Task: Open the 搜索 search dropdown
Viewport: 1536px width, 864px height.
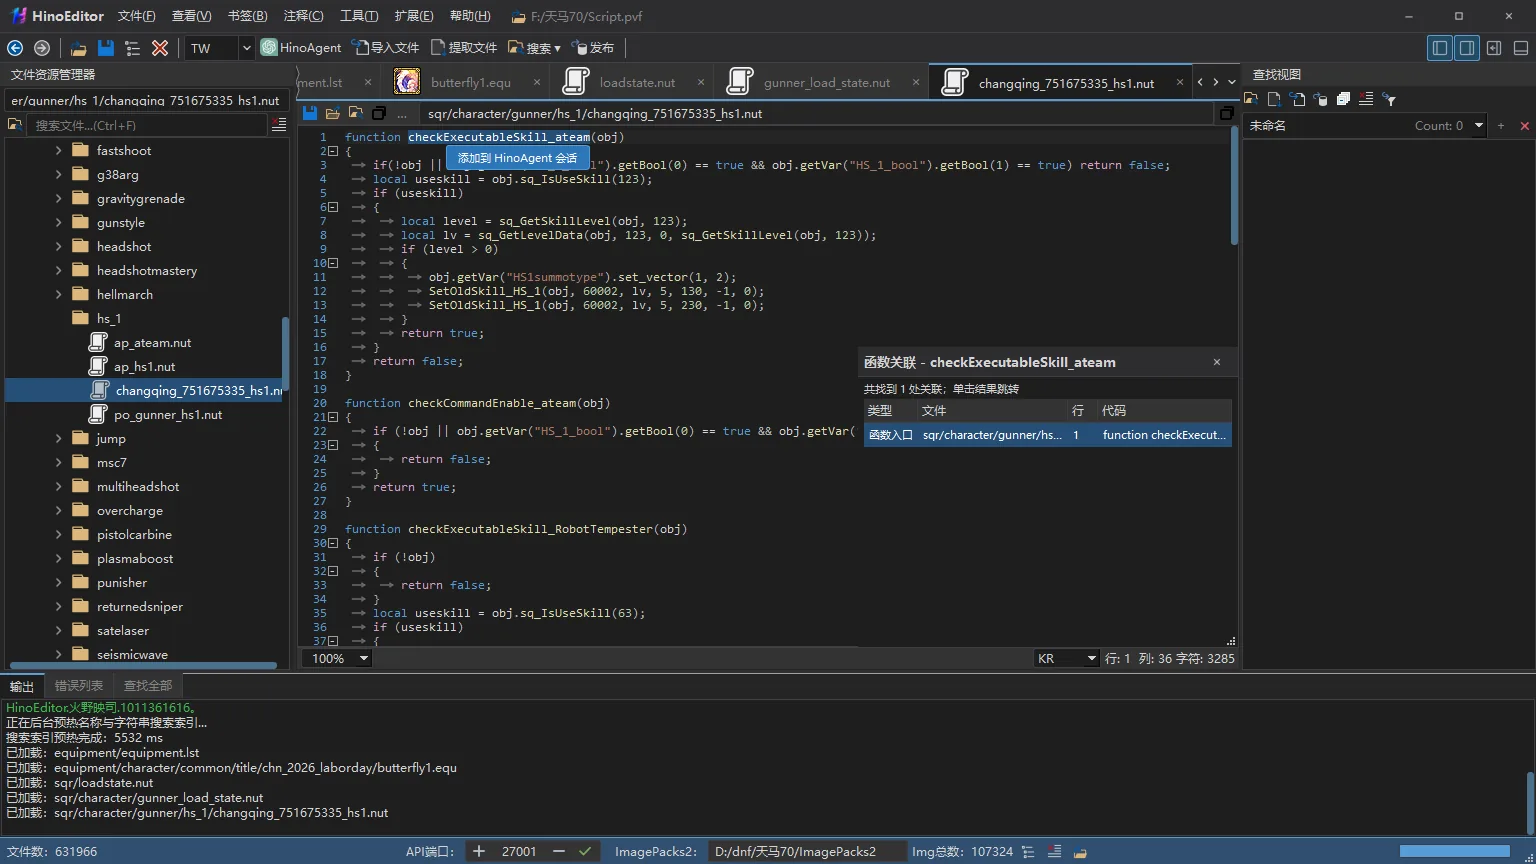Action: 534,48
